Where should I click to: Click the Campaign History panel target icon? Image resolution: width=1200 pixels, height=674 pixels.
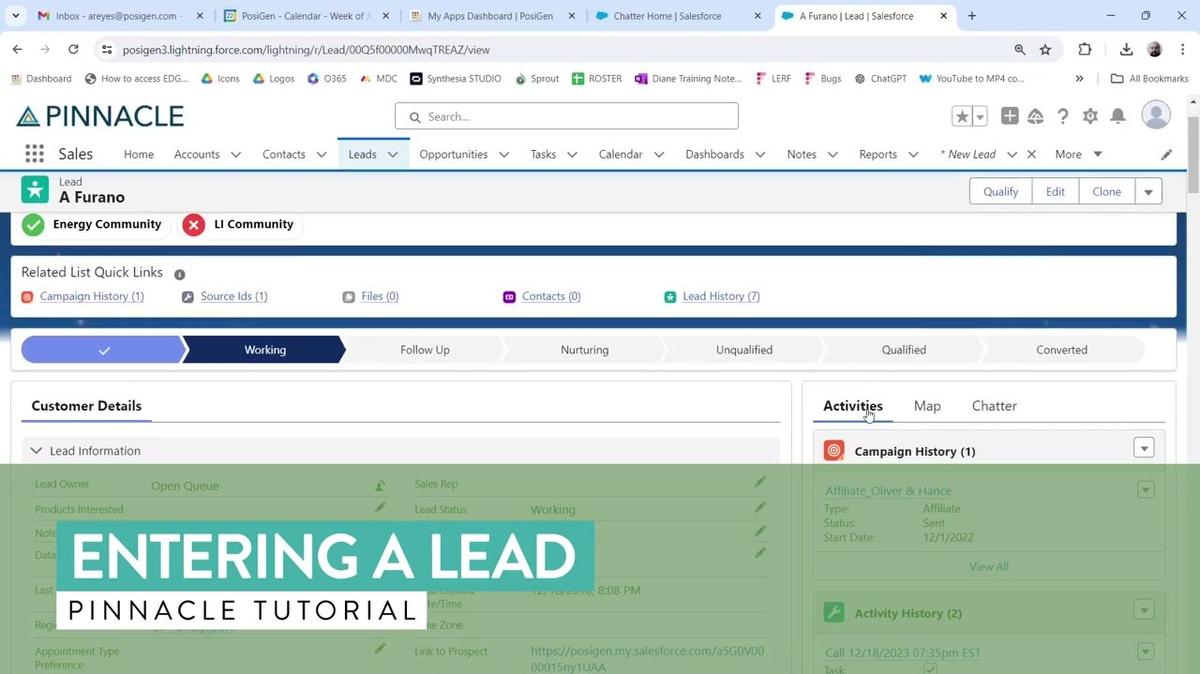pos(834,451)
